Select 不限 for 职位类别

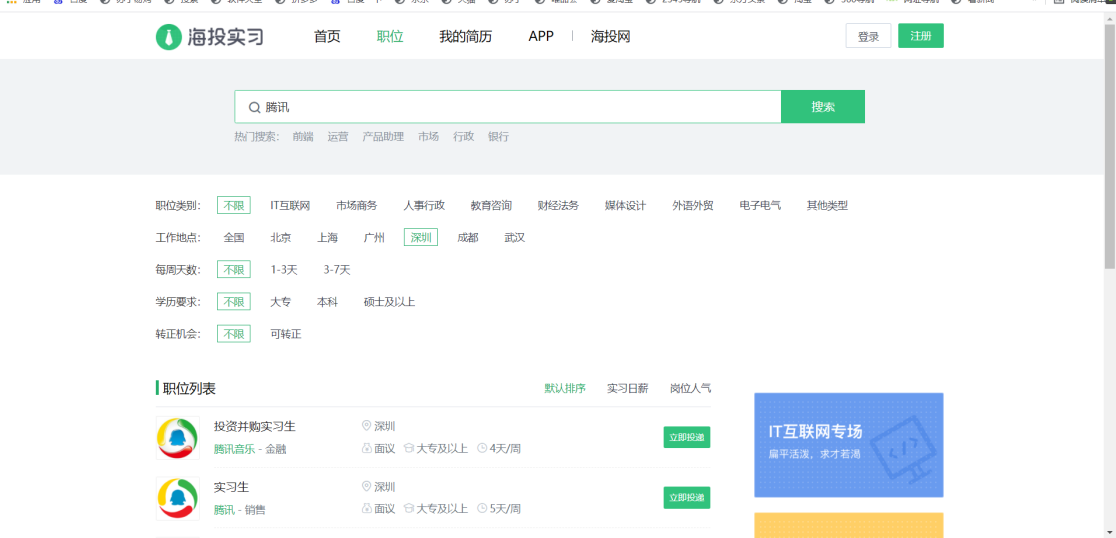(234, 206)
